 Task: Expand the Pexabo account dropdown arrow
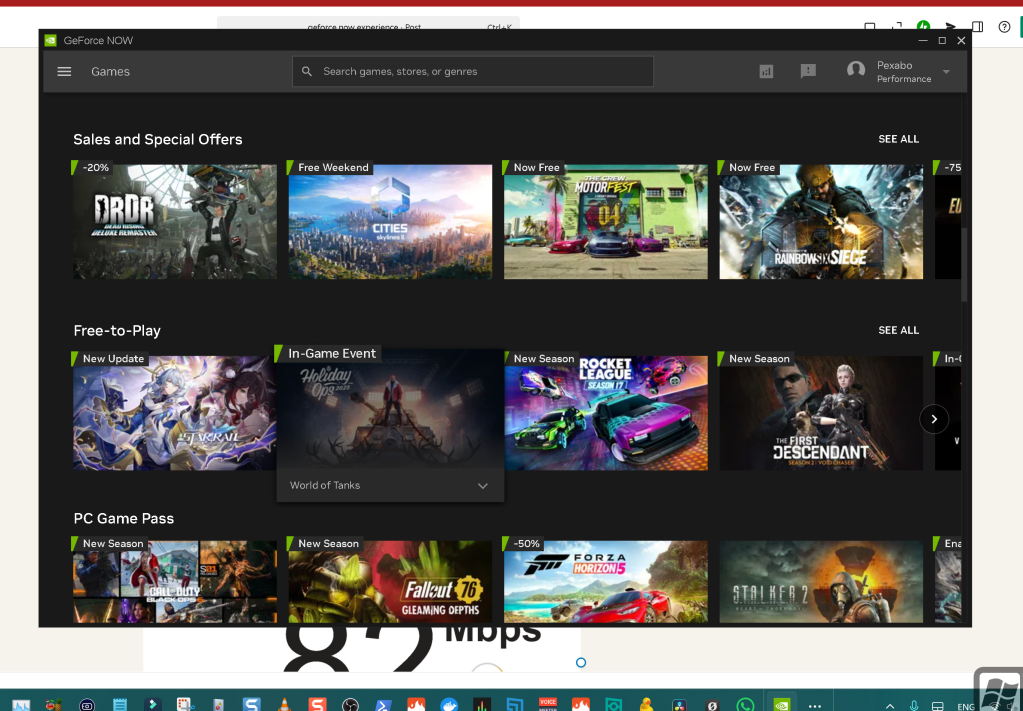point(946,72)
